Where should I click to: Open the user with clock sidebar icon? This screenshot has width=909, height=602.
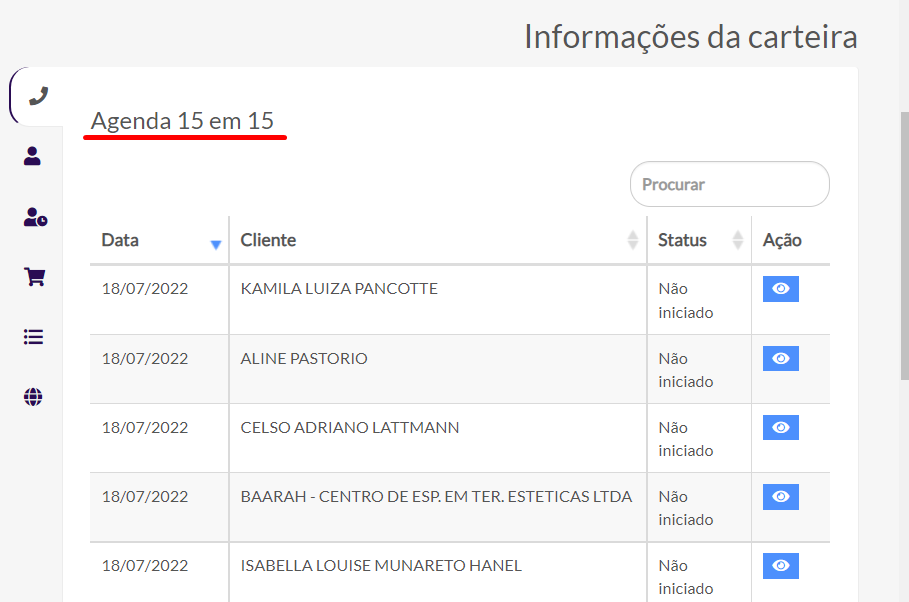35,217
